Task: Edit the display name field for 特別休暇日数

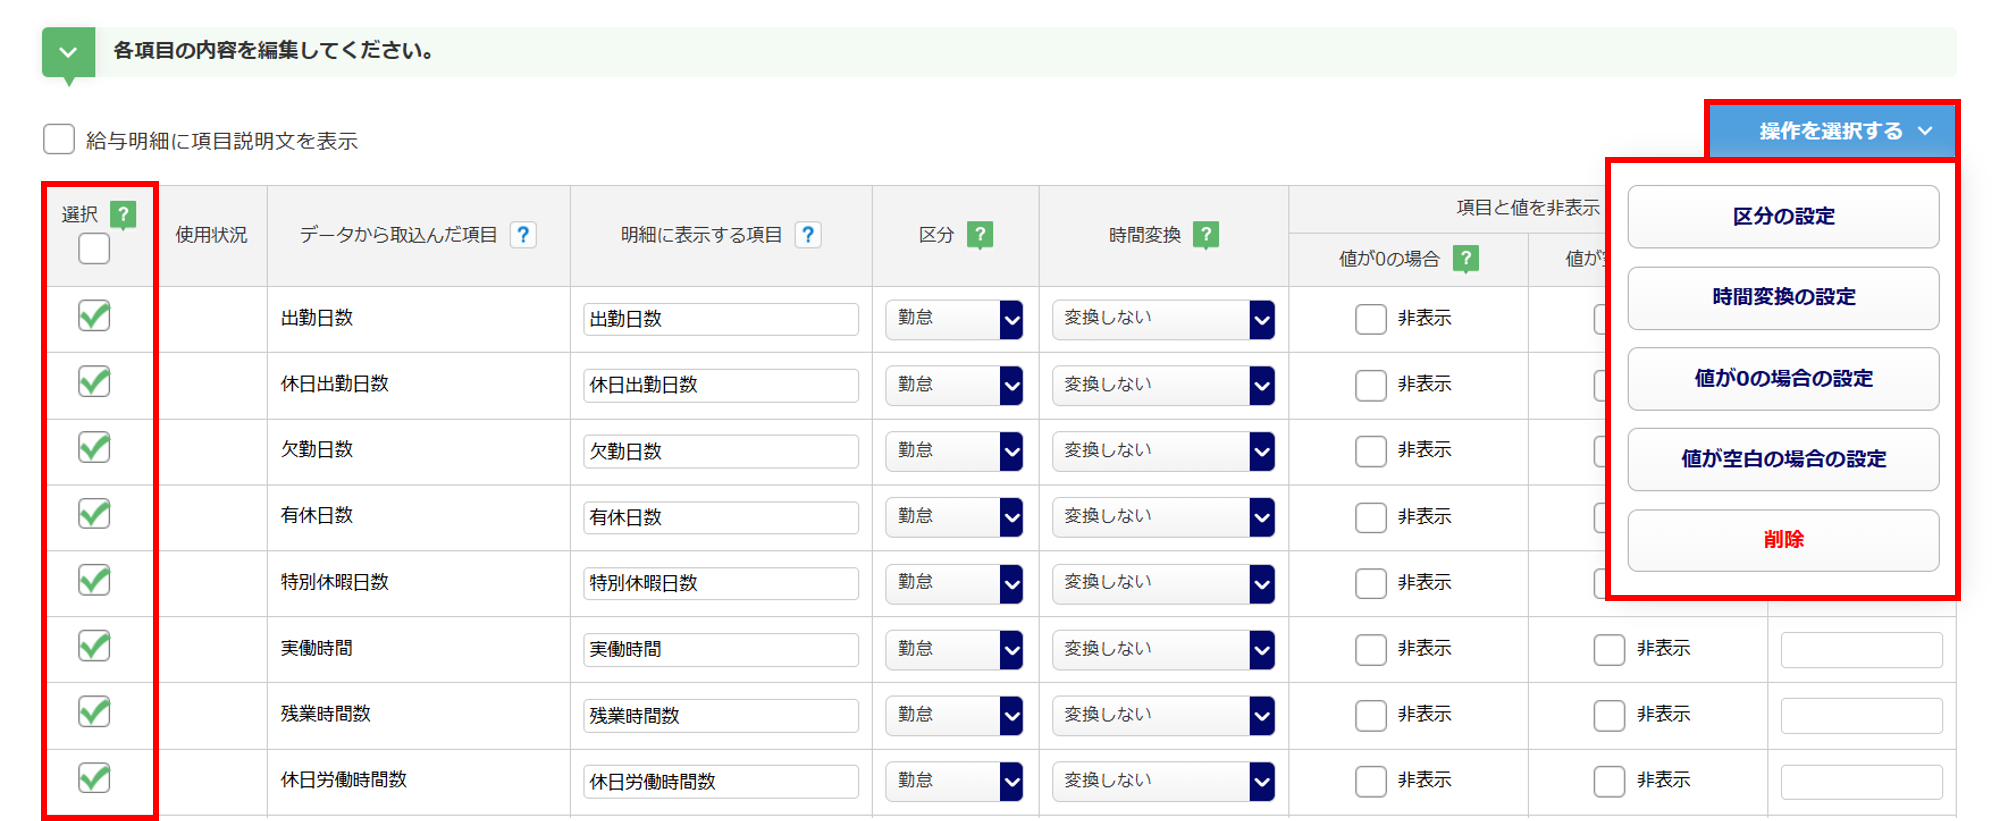Action: pyautogui.click(x=721, y=583)
